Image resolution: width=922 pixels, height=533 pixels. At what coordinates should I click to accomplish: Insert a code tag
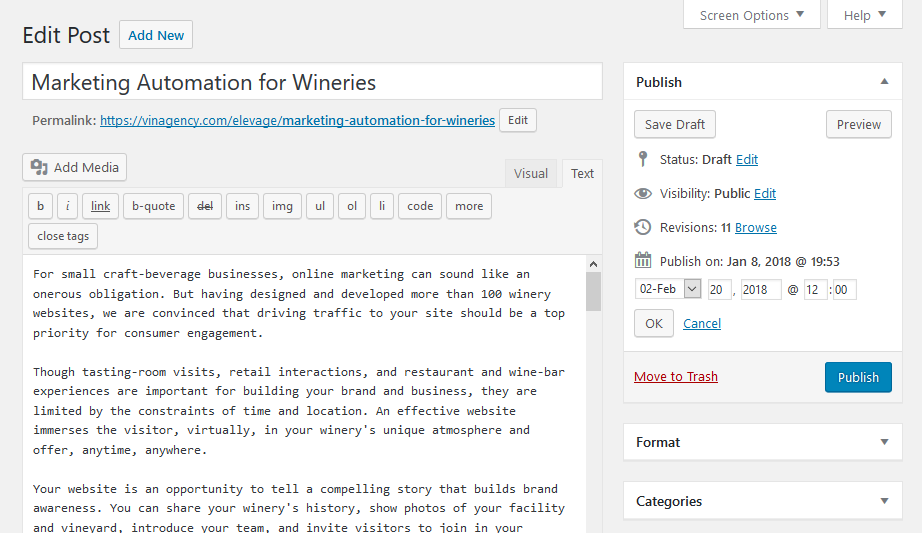420,206
